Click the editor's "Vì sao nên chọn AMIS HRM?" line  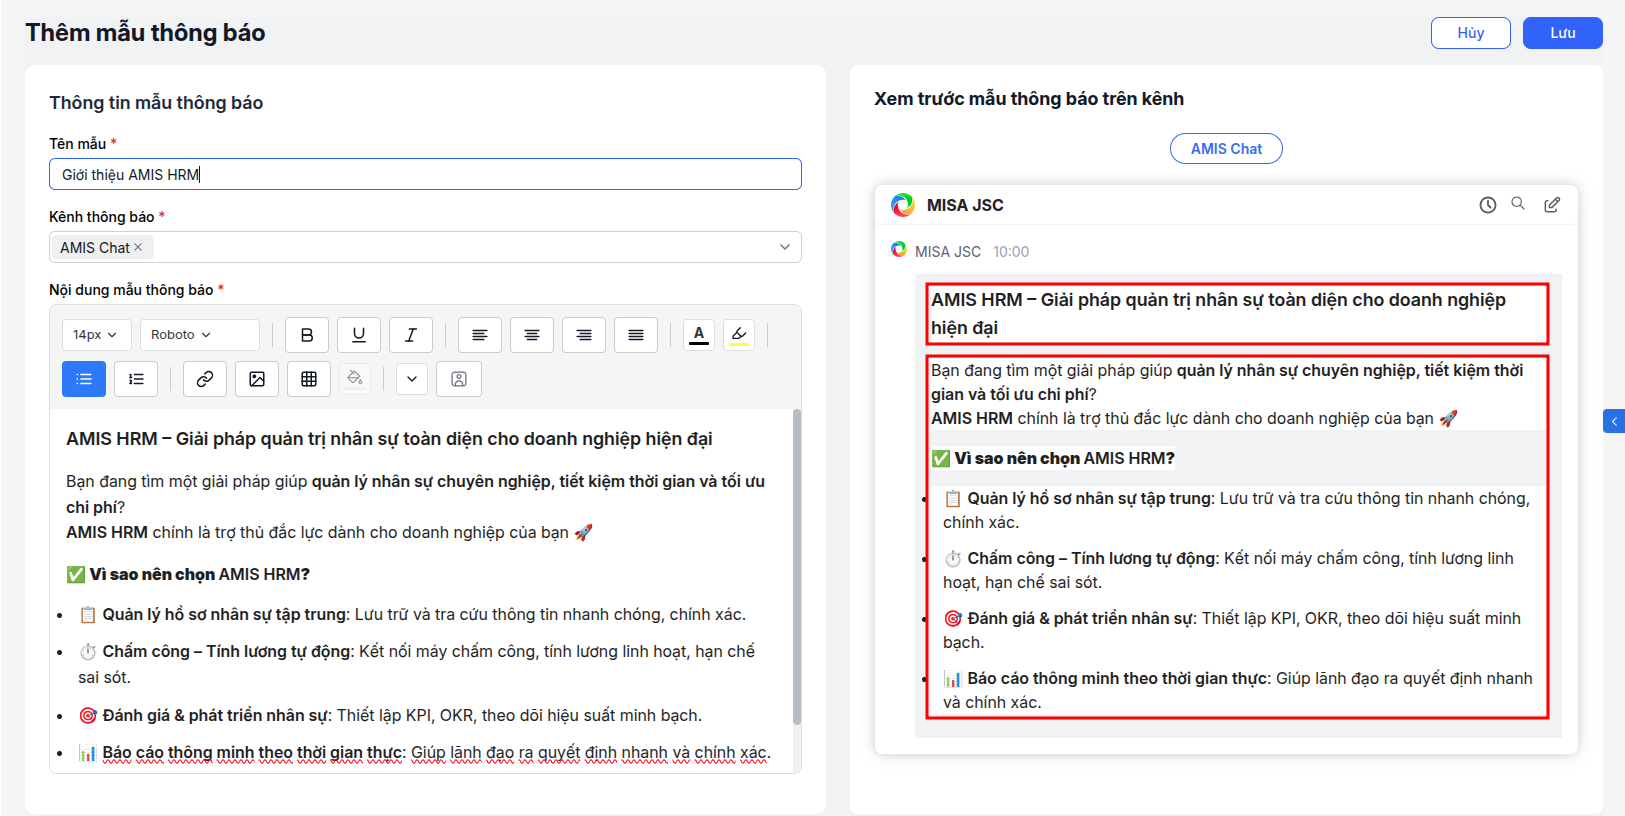(188, 574)
